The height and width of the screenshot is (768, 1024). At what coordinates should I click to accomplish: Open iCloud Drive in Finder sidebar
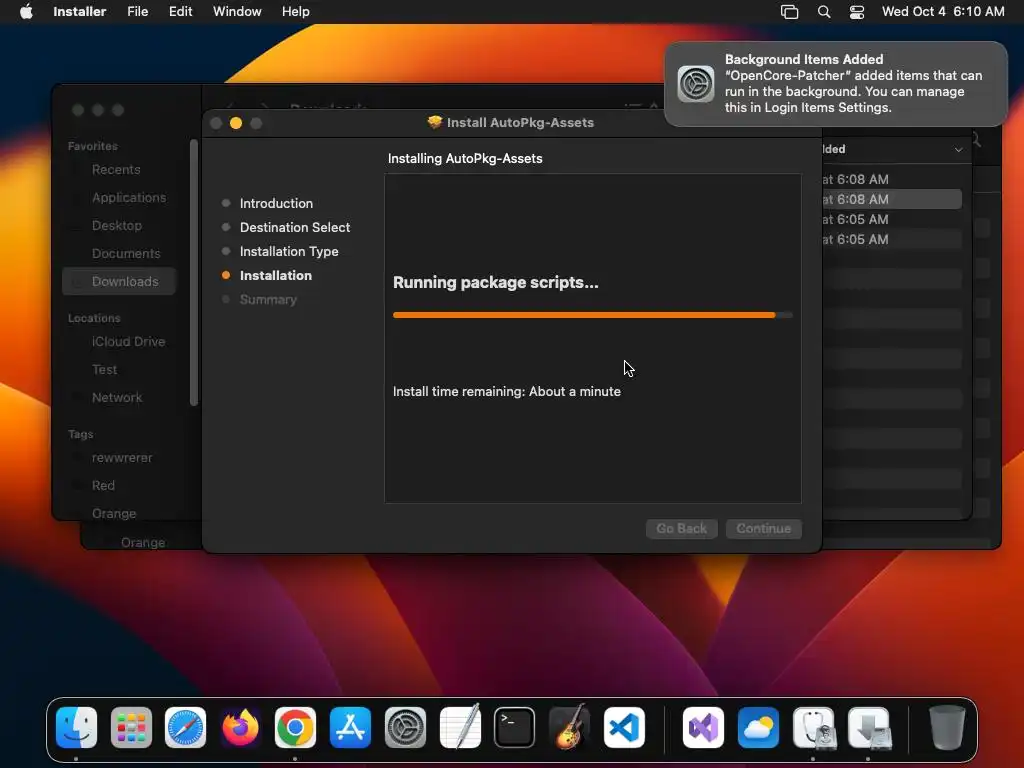click(128, 342)
